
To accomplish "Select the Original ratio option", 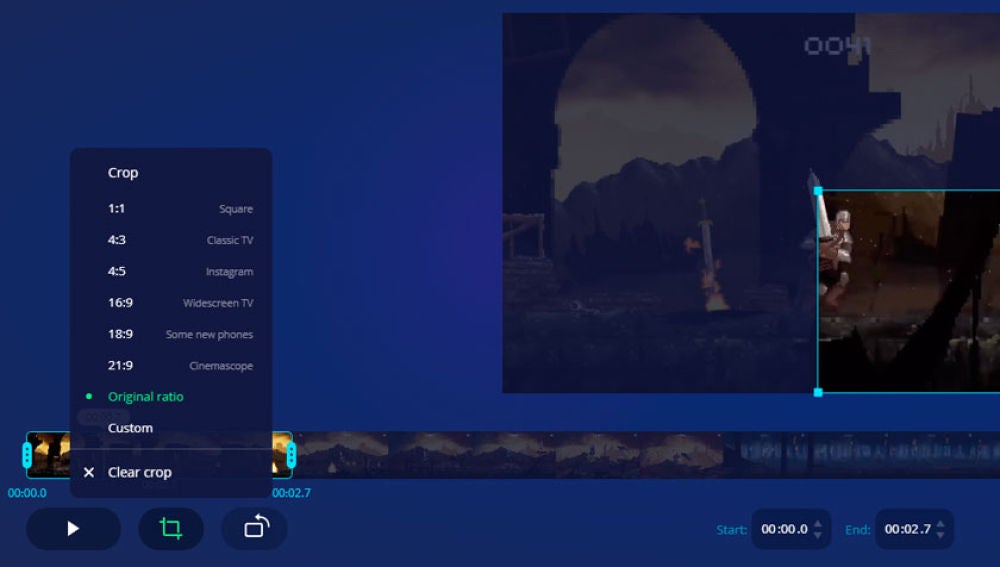I will [146, 397].
